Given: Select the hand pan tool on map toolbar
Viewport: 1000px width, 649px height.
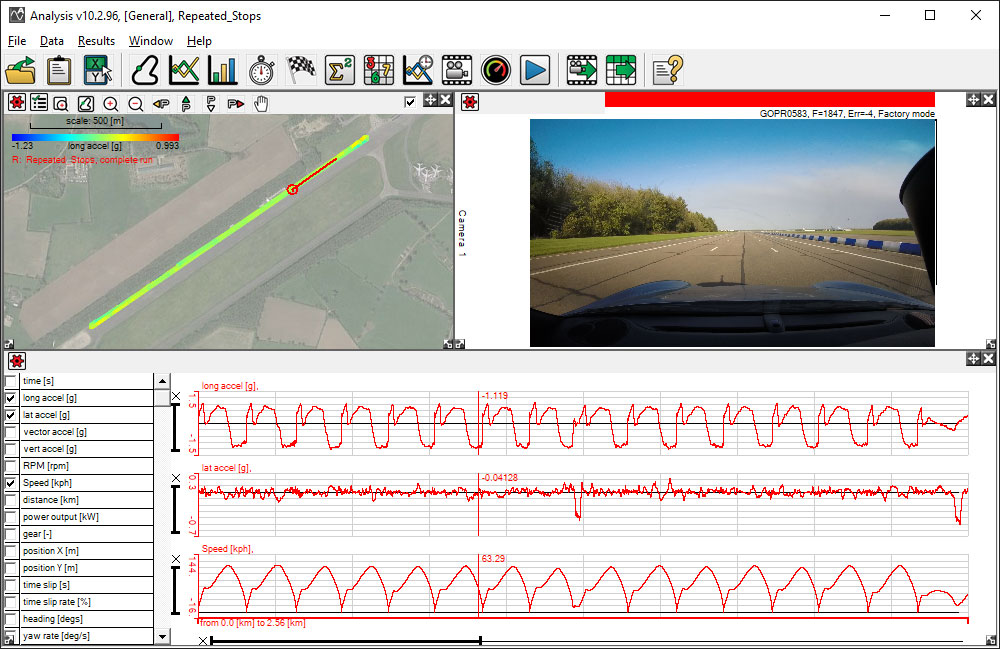Looking at the screenshot, I should (260, 102).
